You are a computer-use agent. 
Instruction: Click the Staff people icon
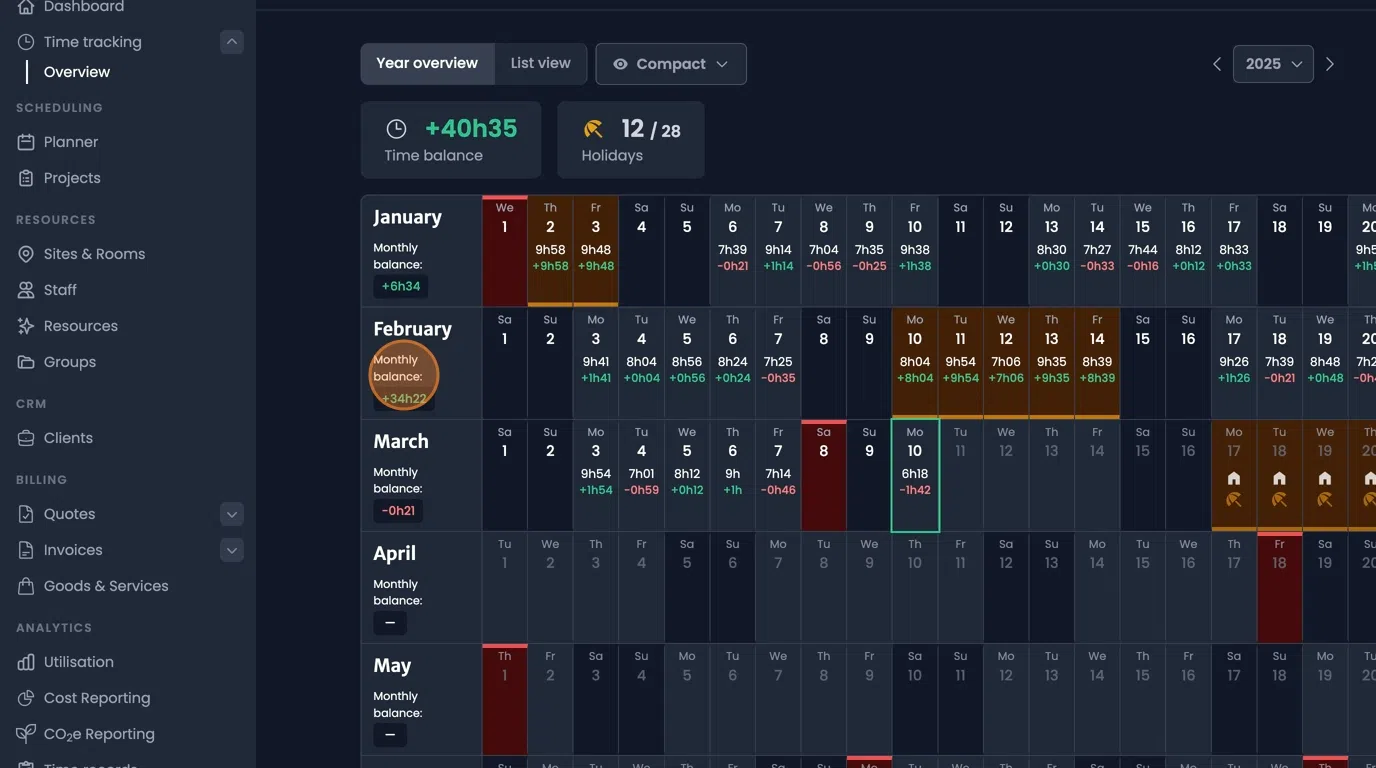click(x=24, y=289)
